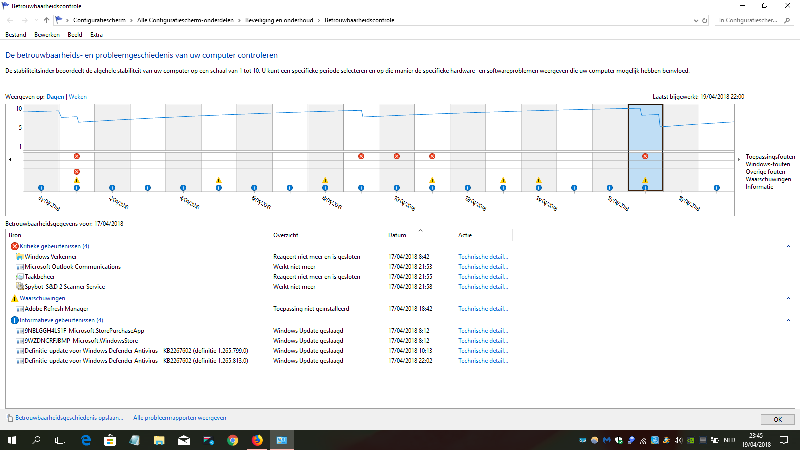Open File Explorer from the taskbar

[159, 440]
